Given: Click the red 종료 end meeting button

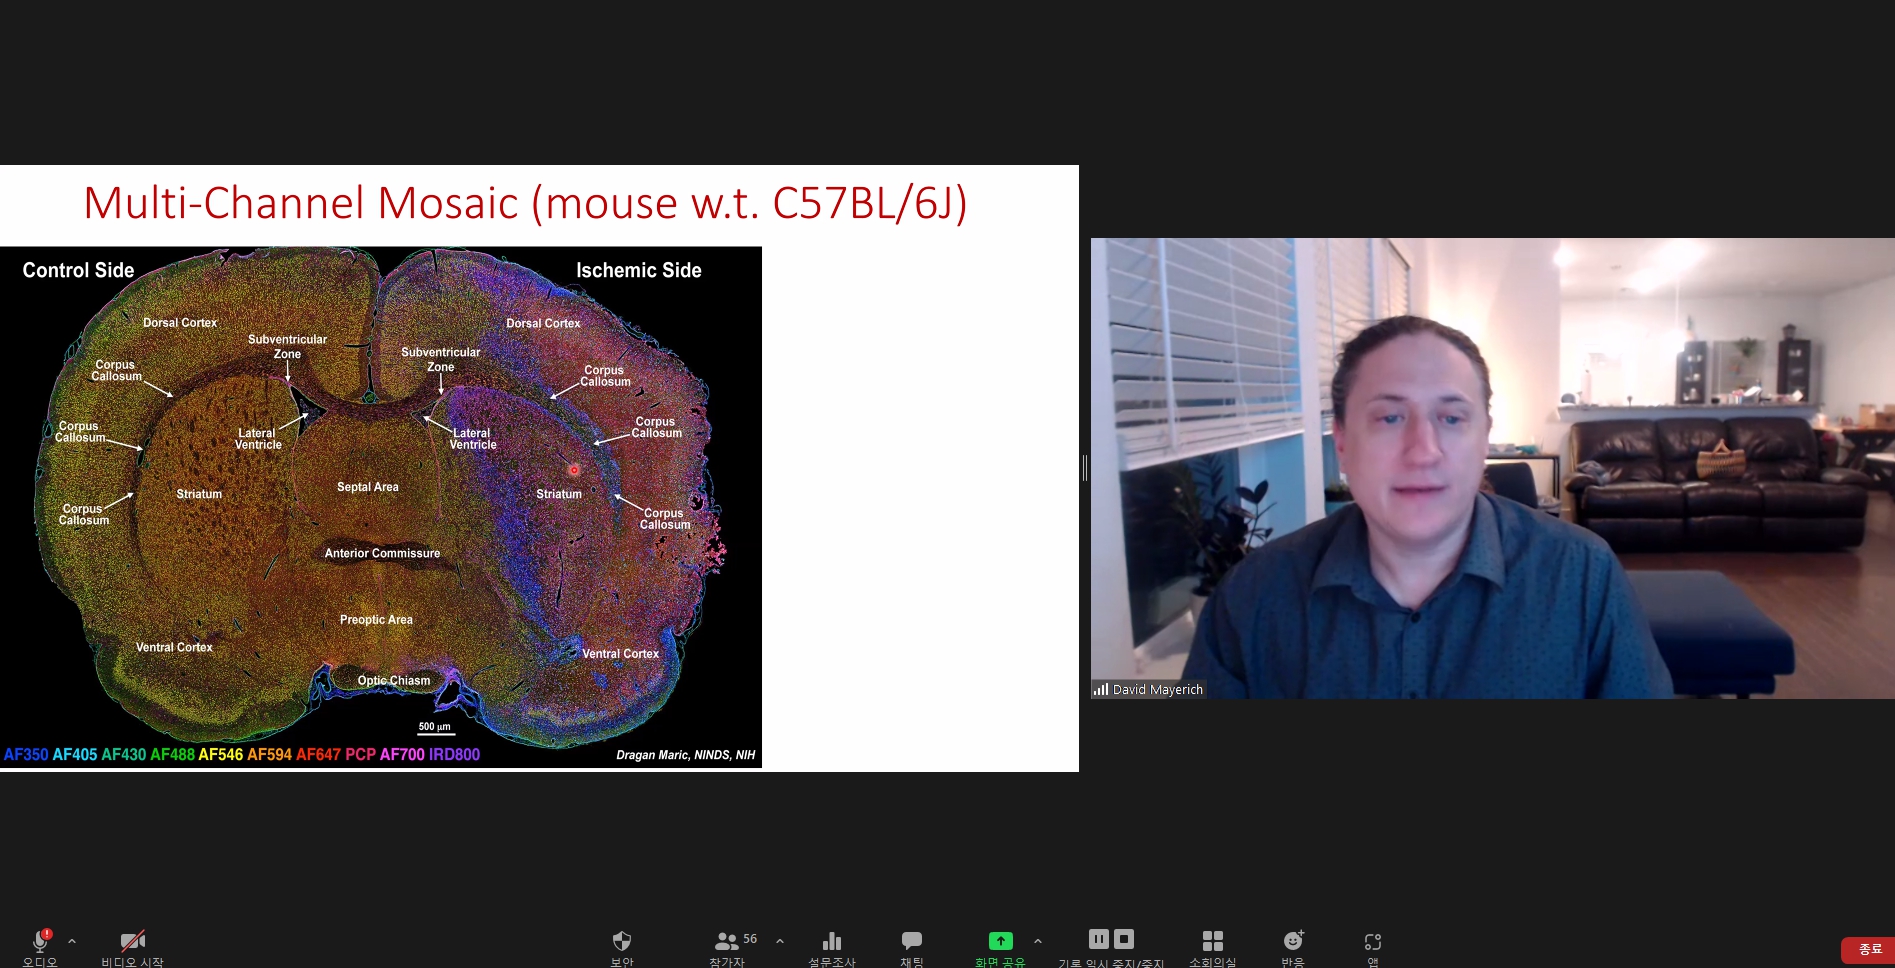Looking at the screenshot, I should (1868, 949).
